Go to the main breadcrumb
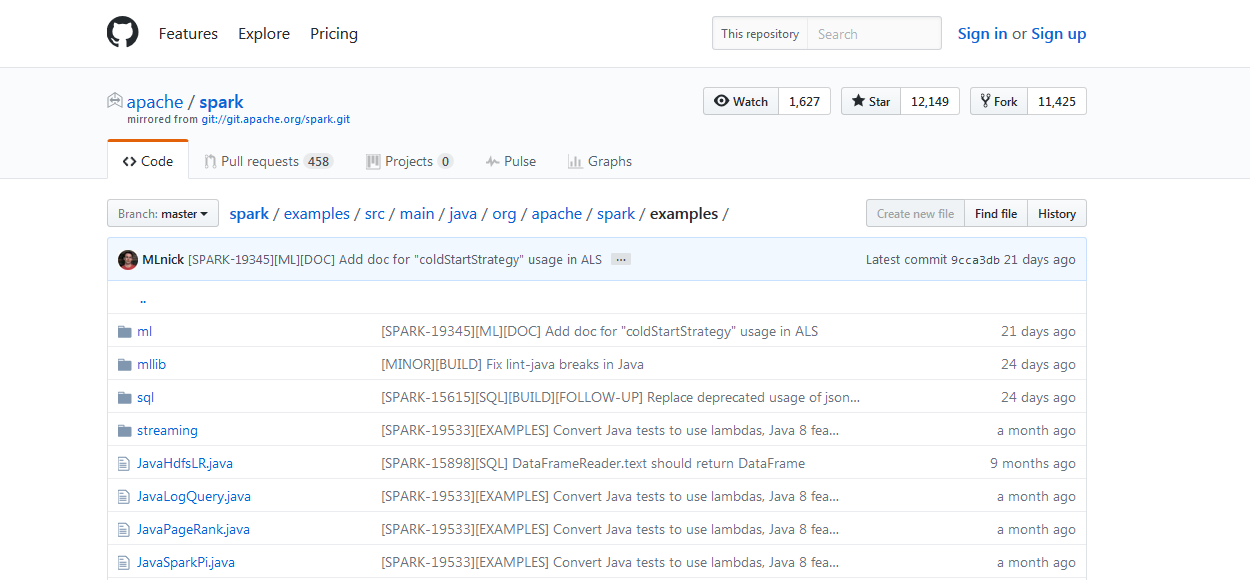Screen dimensions: 1250x580 (417, 213)
